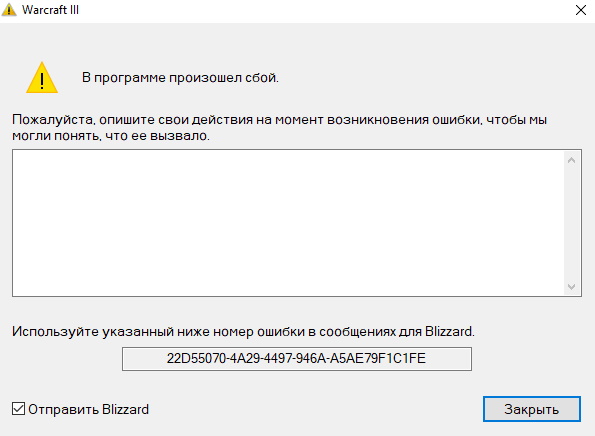Uncheck the Отправить Blizzard checkbox
Image resolution: width=595 pixels, height=436 pixels.
click(x=18, y=409)
